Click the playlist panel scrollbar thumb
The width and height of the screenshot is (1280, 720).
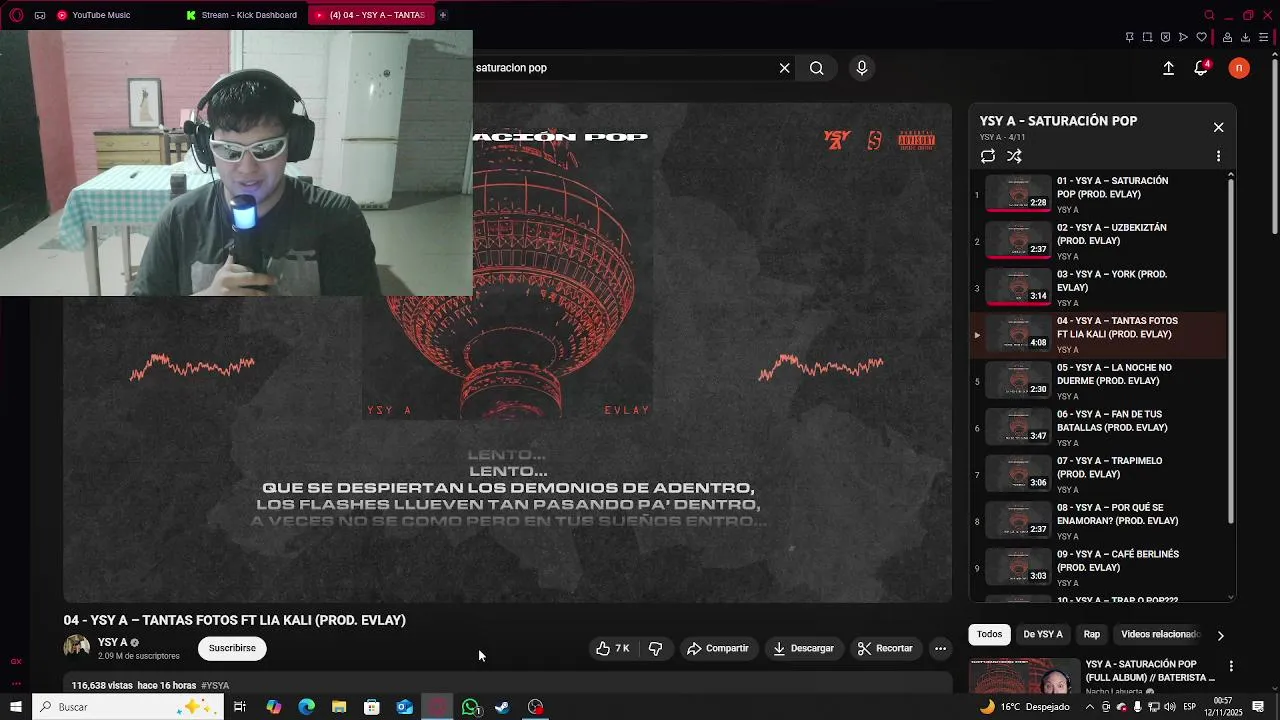click(x=1231, y=350)
